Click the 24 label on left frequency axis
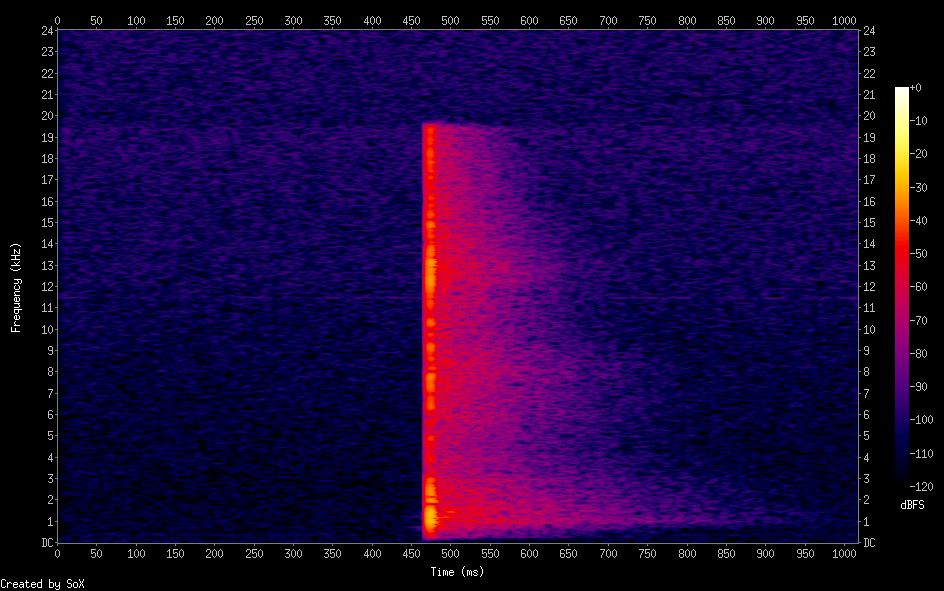This screenshot has width=944, height=591. click(x=46, y=31)
